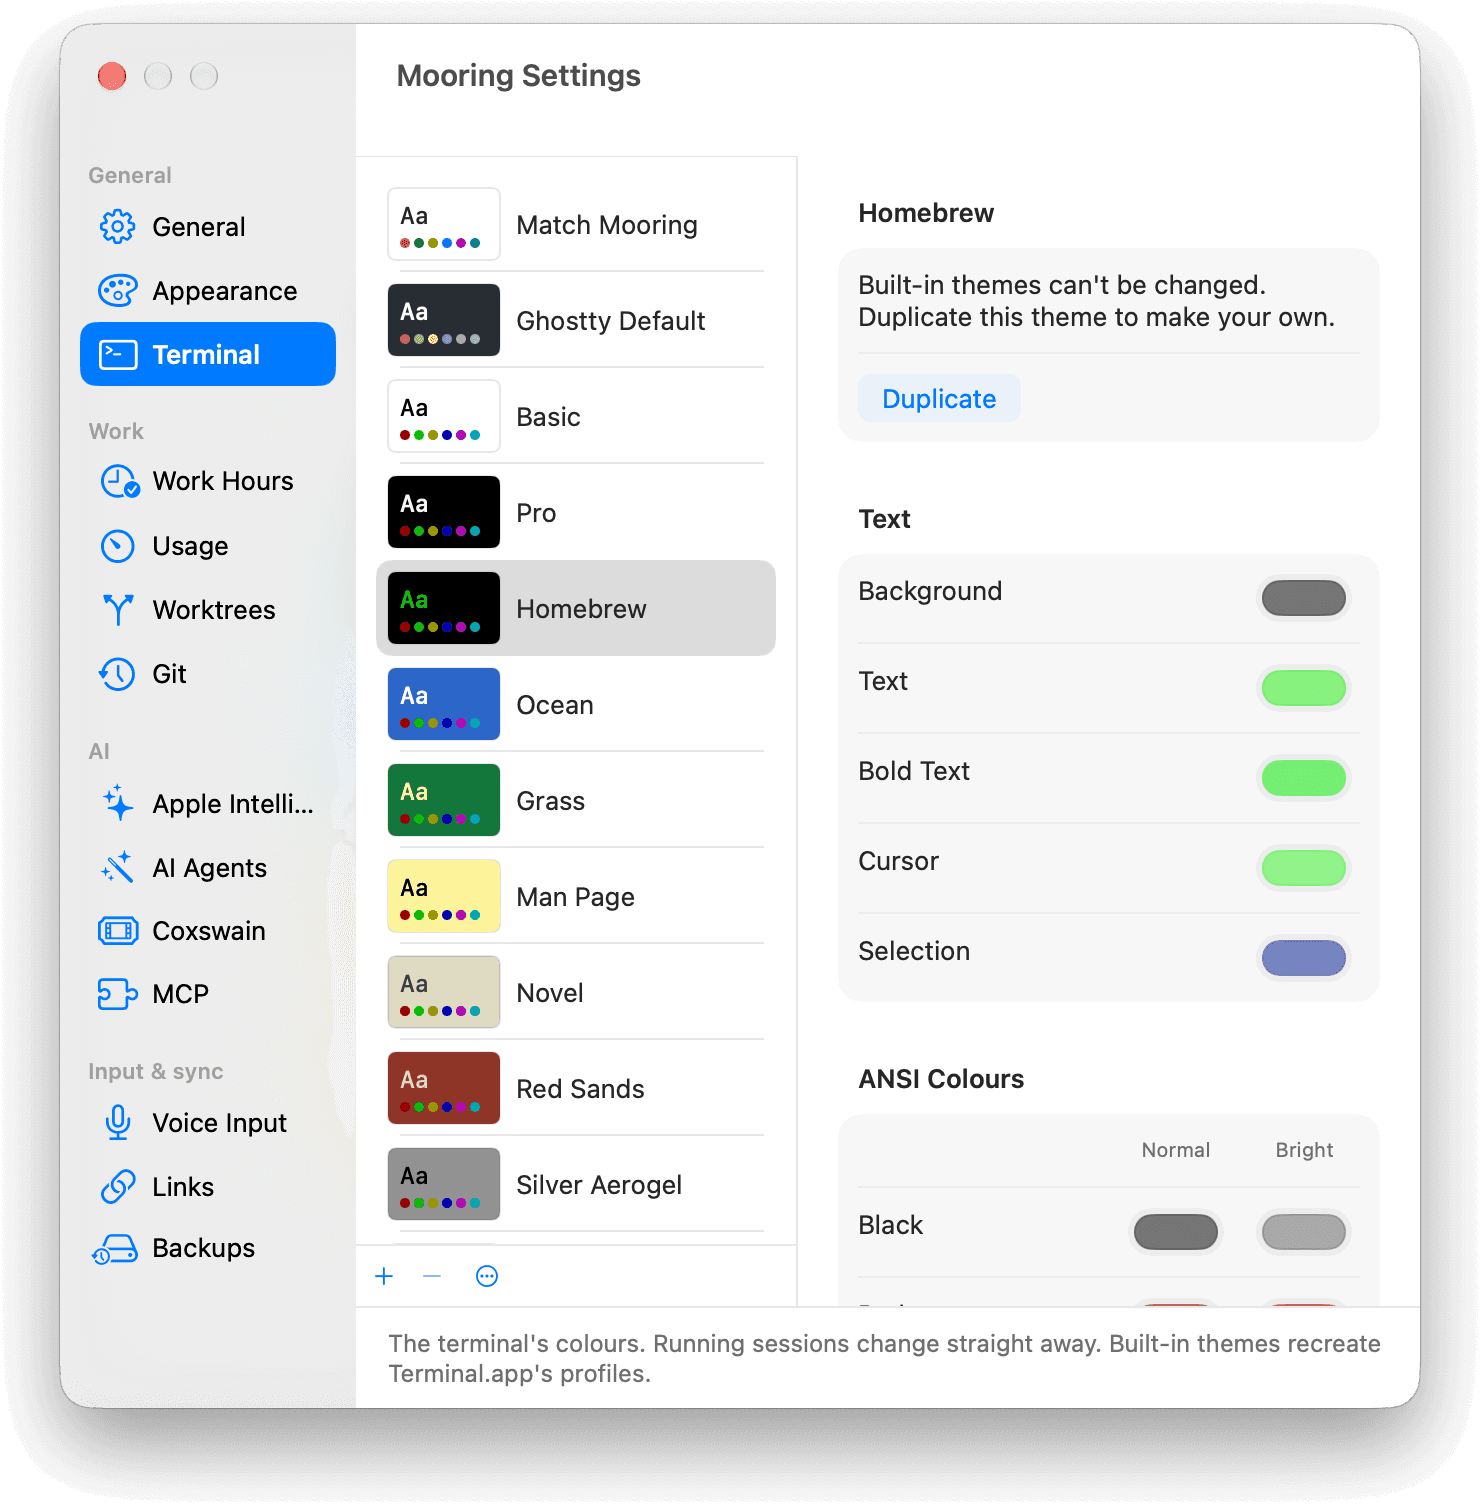Go to Appearance settings label
The image size is (1481, 1505).
pyautogui.click(x=225, y=291)
